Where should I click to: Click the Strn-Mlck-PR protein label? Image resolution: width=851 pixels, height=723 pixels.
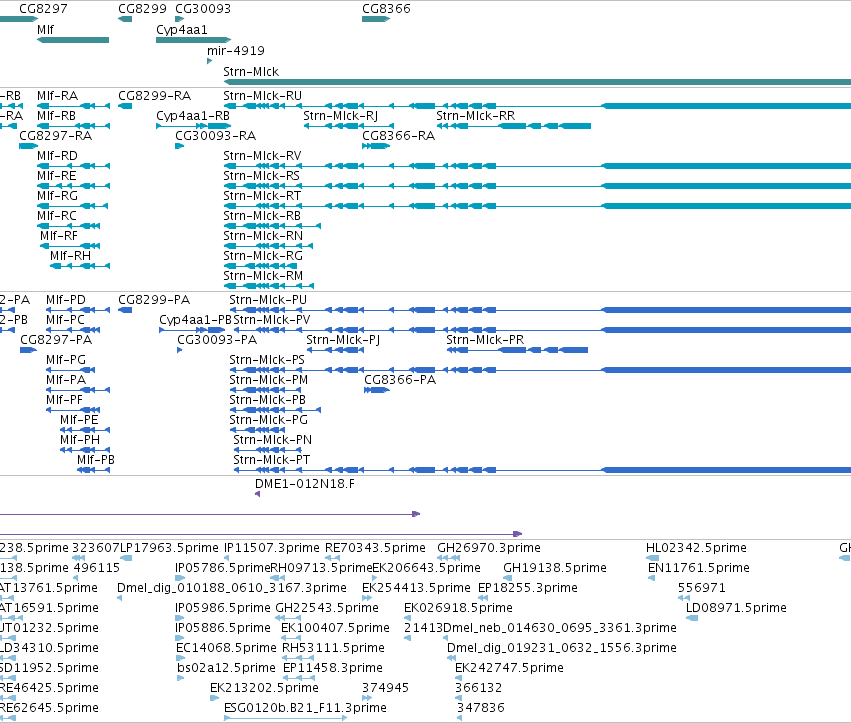coord(485,340)
